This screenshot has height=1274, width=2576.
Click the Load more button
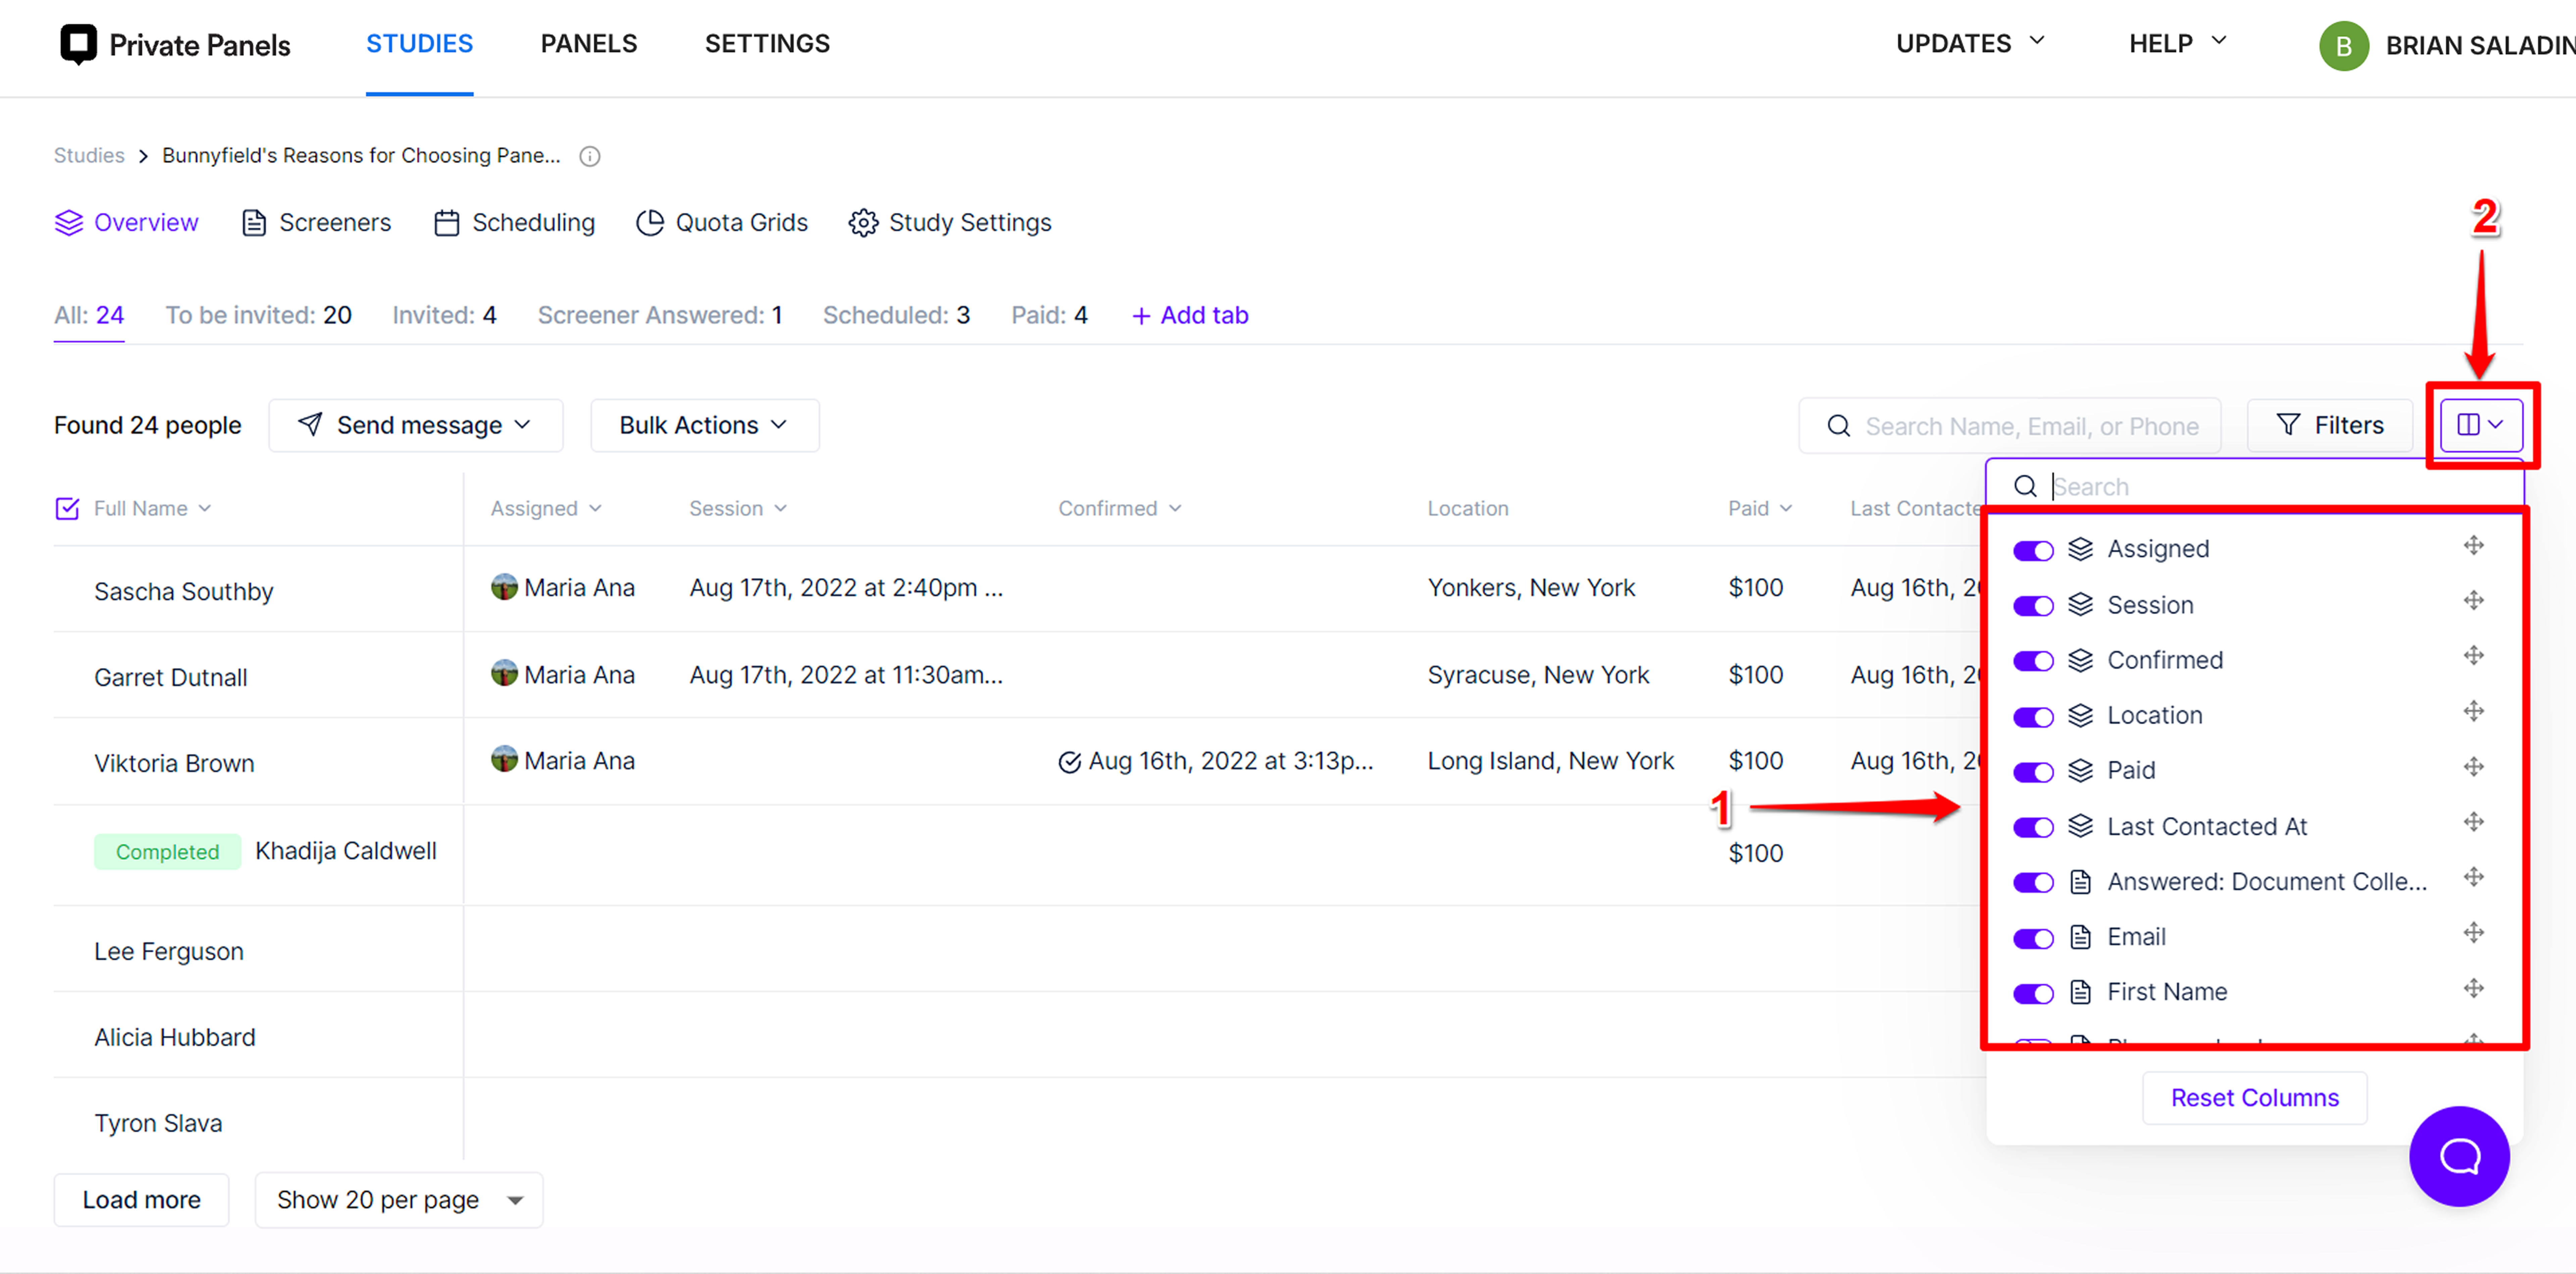click(x=141, y=1200)
